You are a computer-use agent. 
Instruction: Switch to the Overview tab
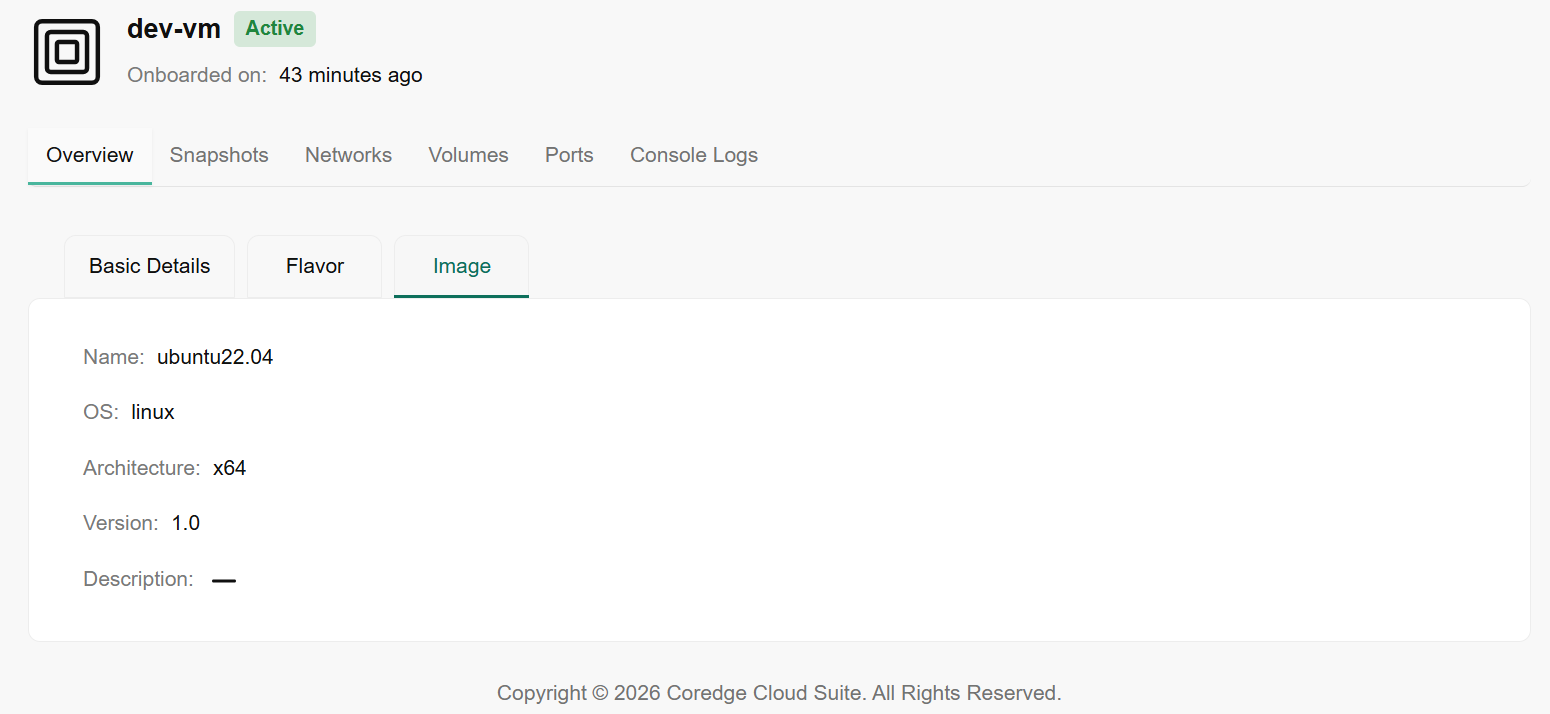(x=90, y=155)
